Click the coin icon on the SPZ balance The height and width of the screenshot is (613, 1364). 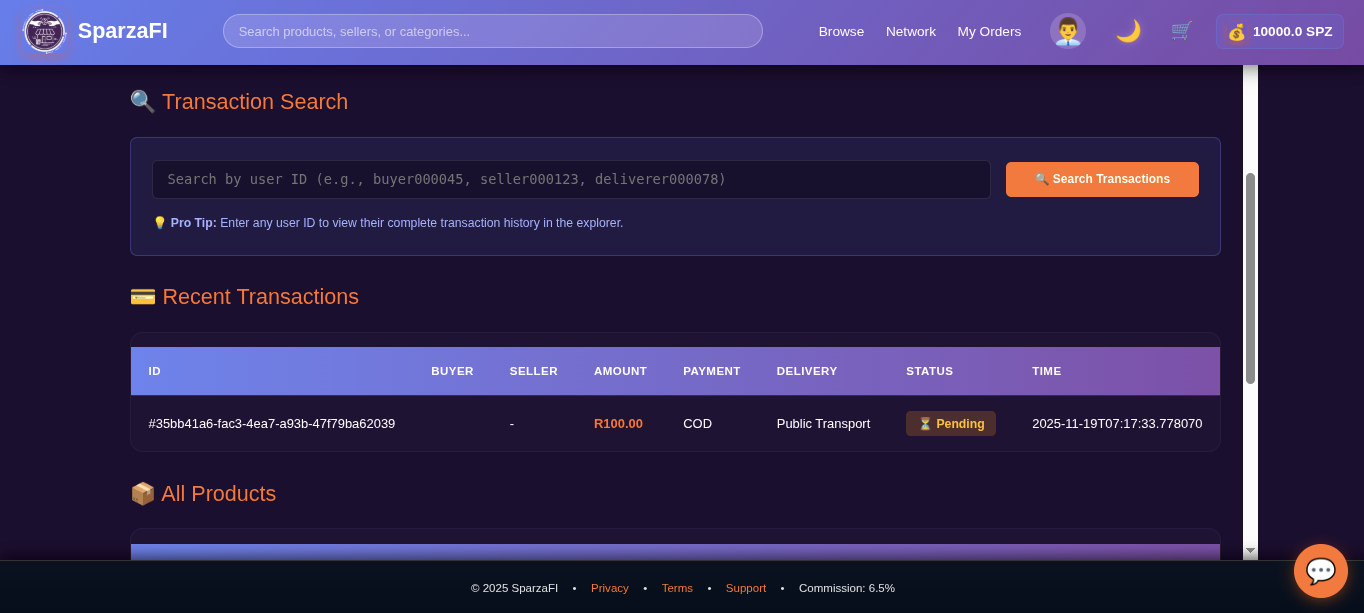1237,31
